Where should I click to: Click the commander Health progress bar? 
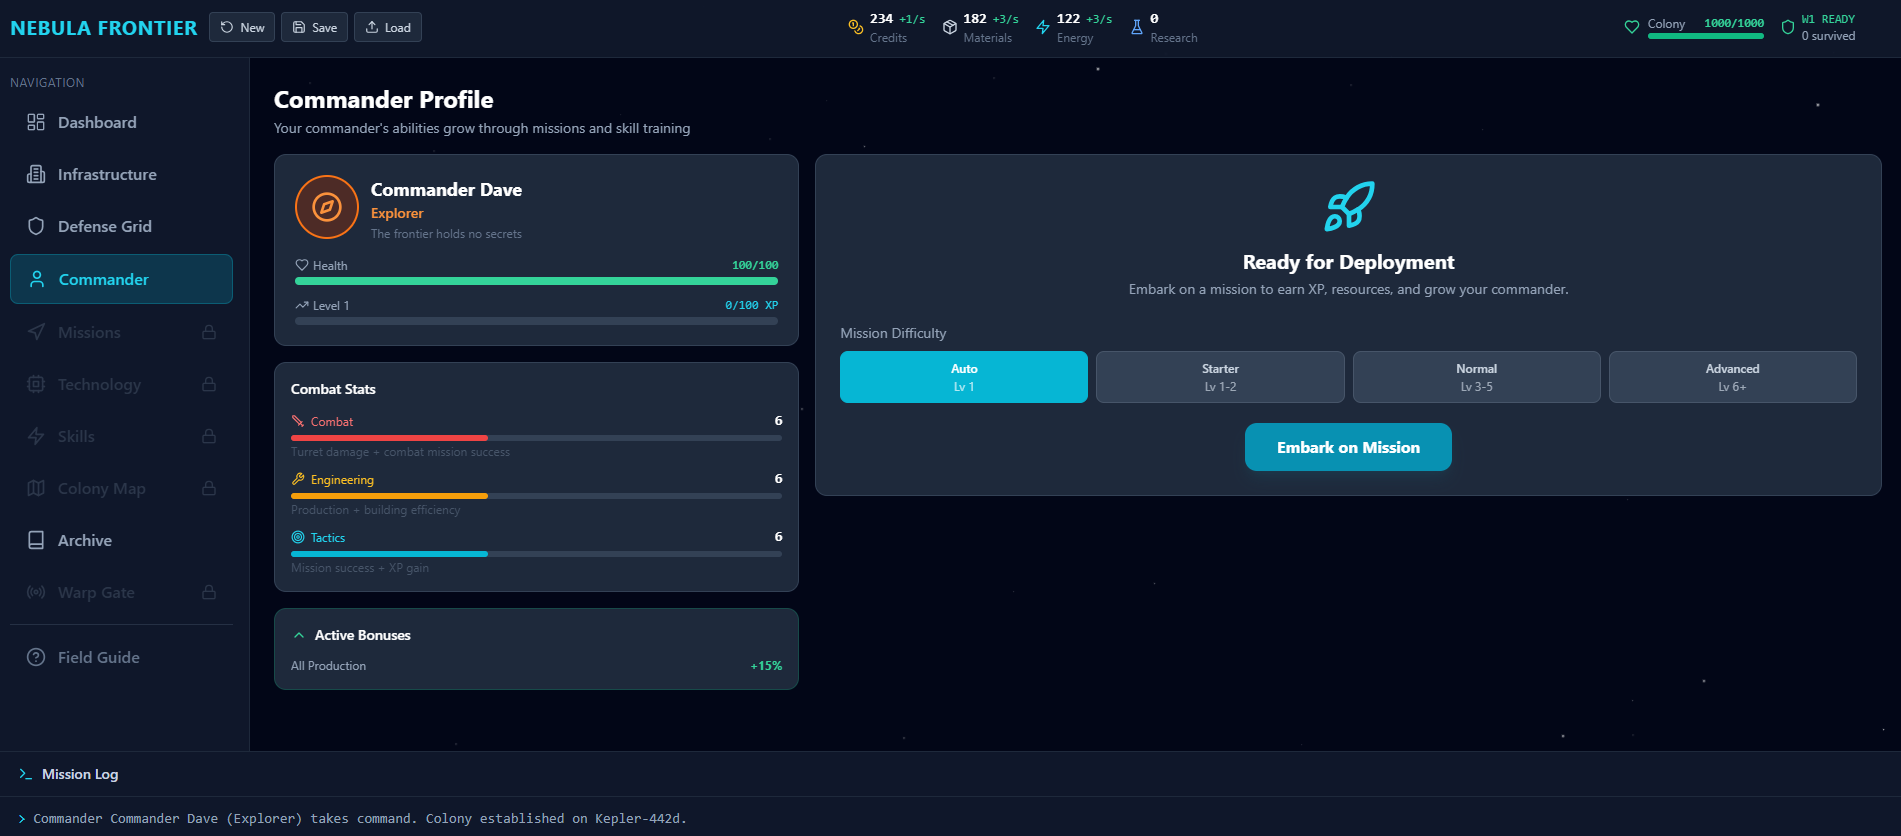[x=536, y=281]
